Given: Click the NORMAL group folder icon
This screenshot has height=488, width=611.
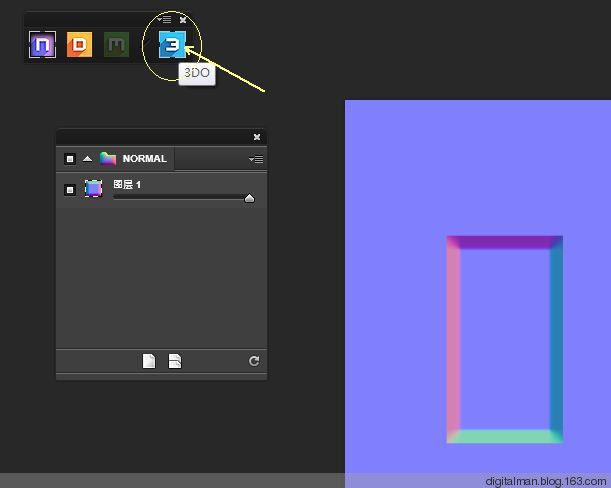Looking at the screenshot, I should coord(108,159).
